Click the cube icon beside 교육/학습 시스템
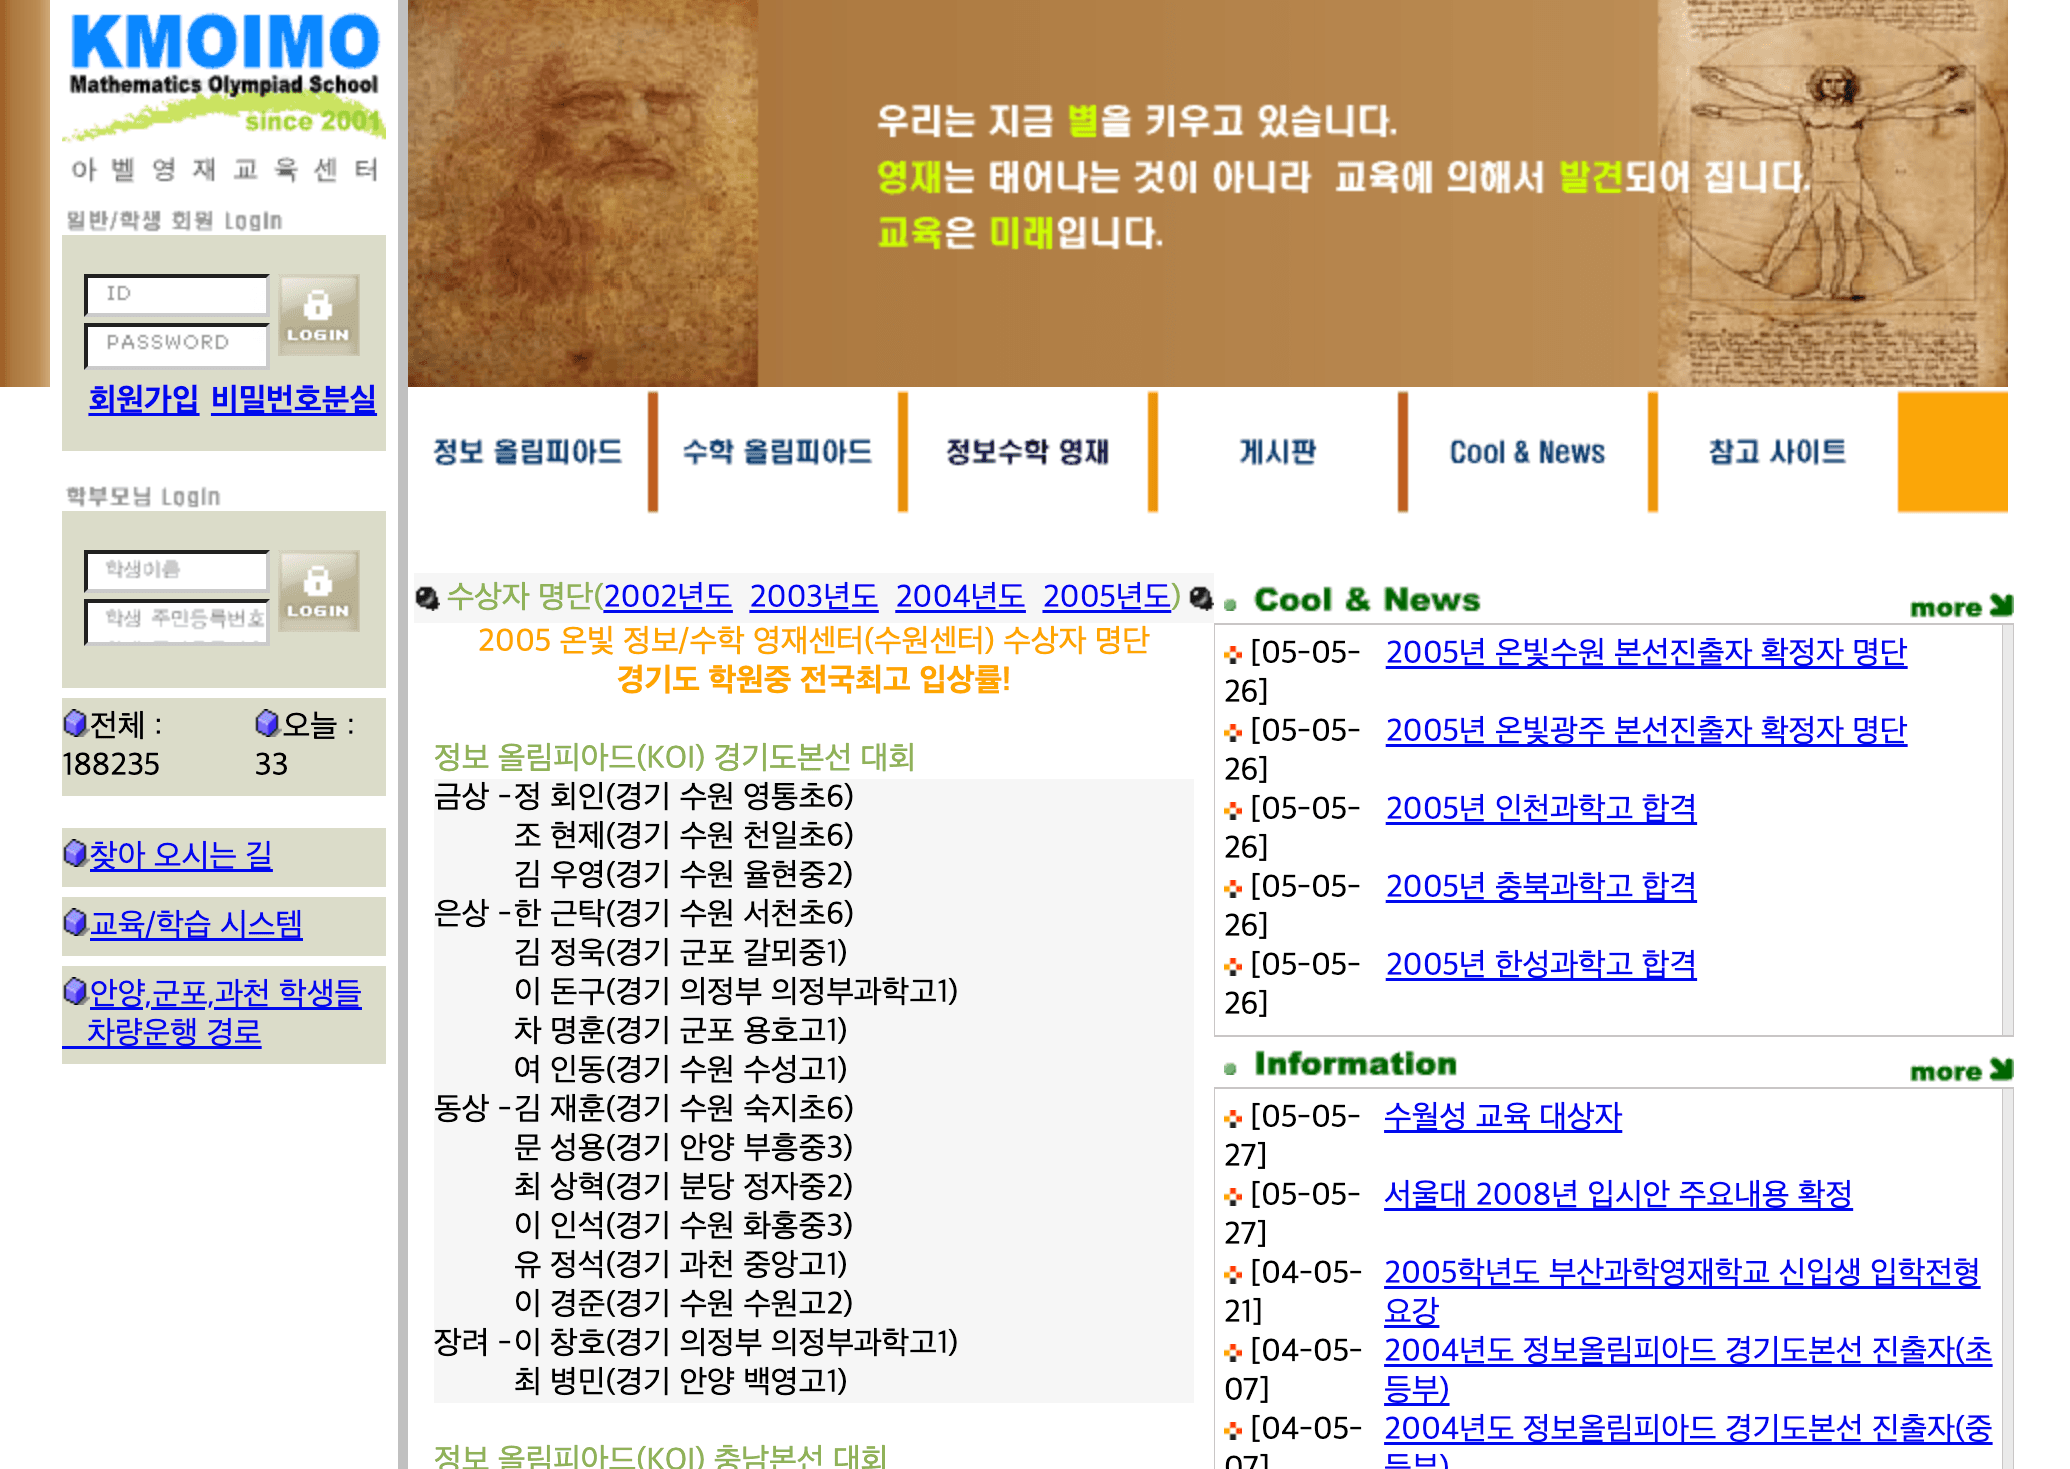The image size is (2070, 1469). coord(75,922)
